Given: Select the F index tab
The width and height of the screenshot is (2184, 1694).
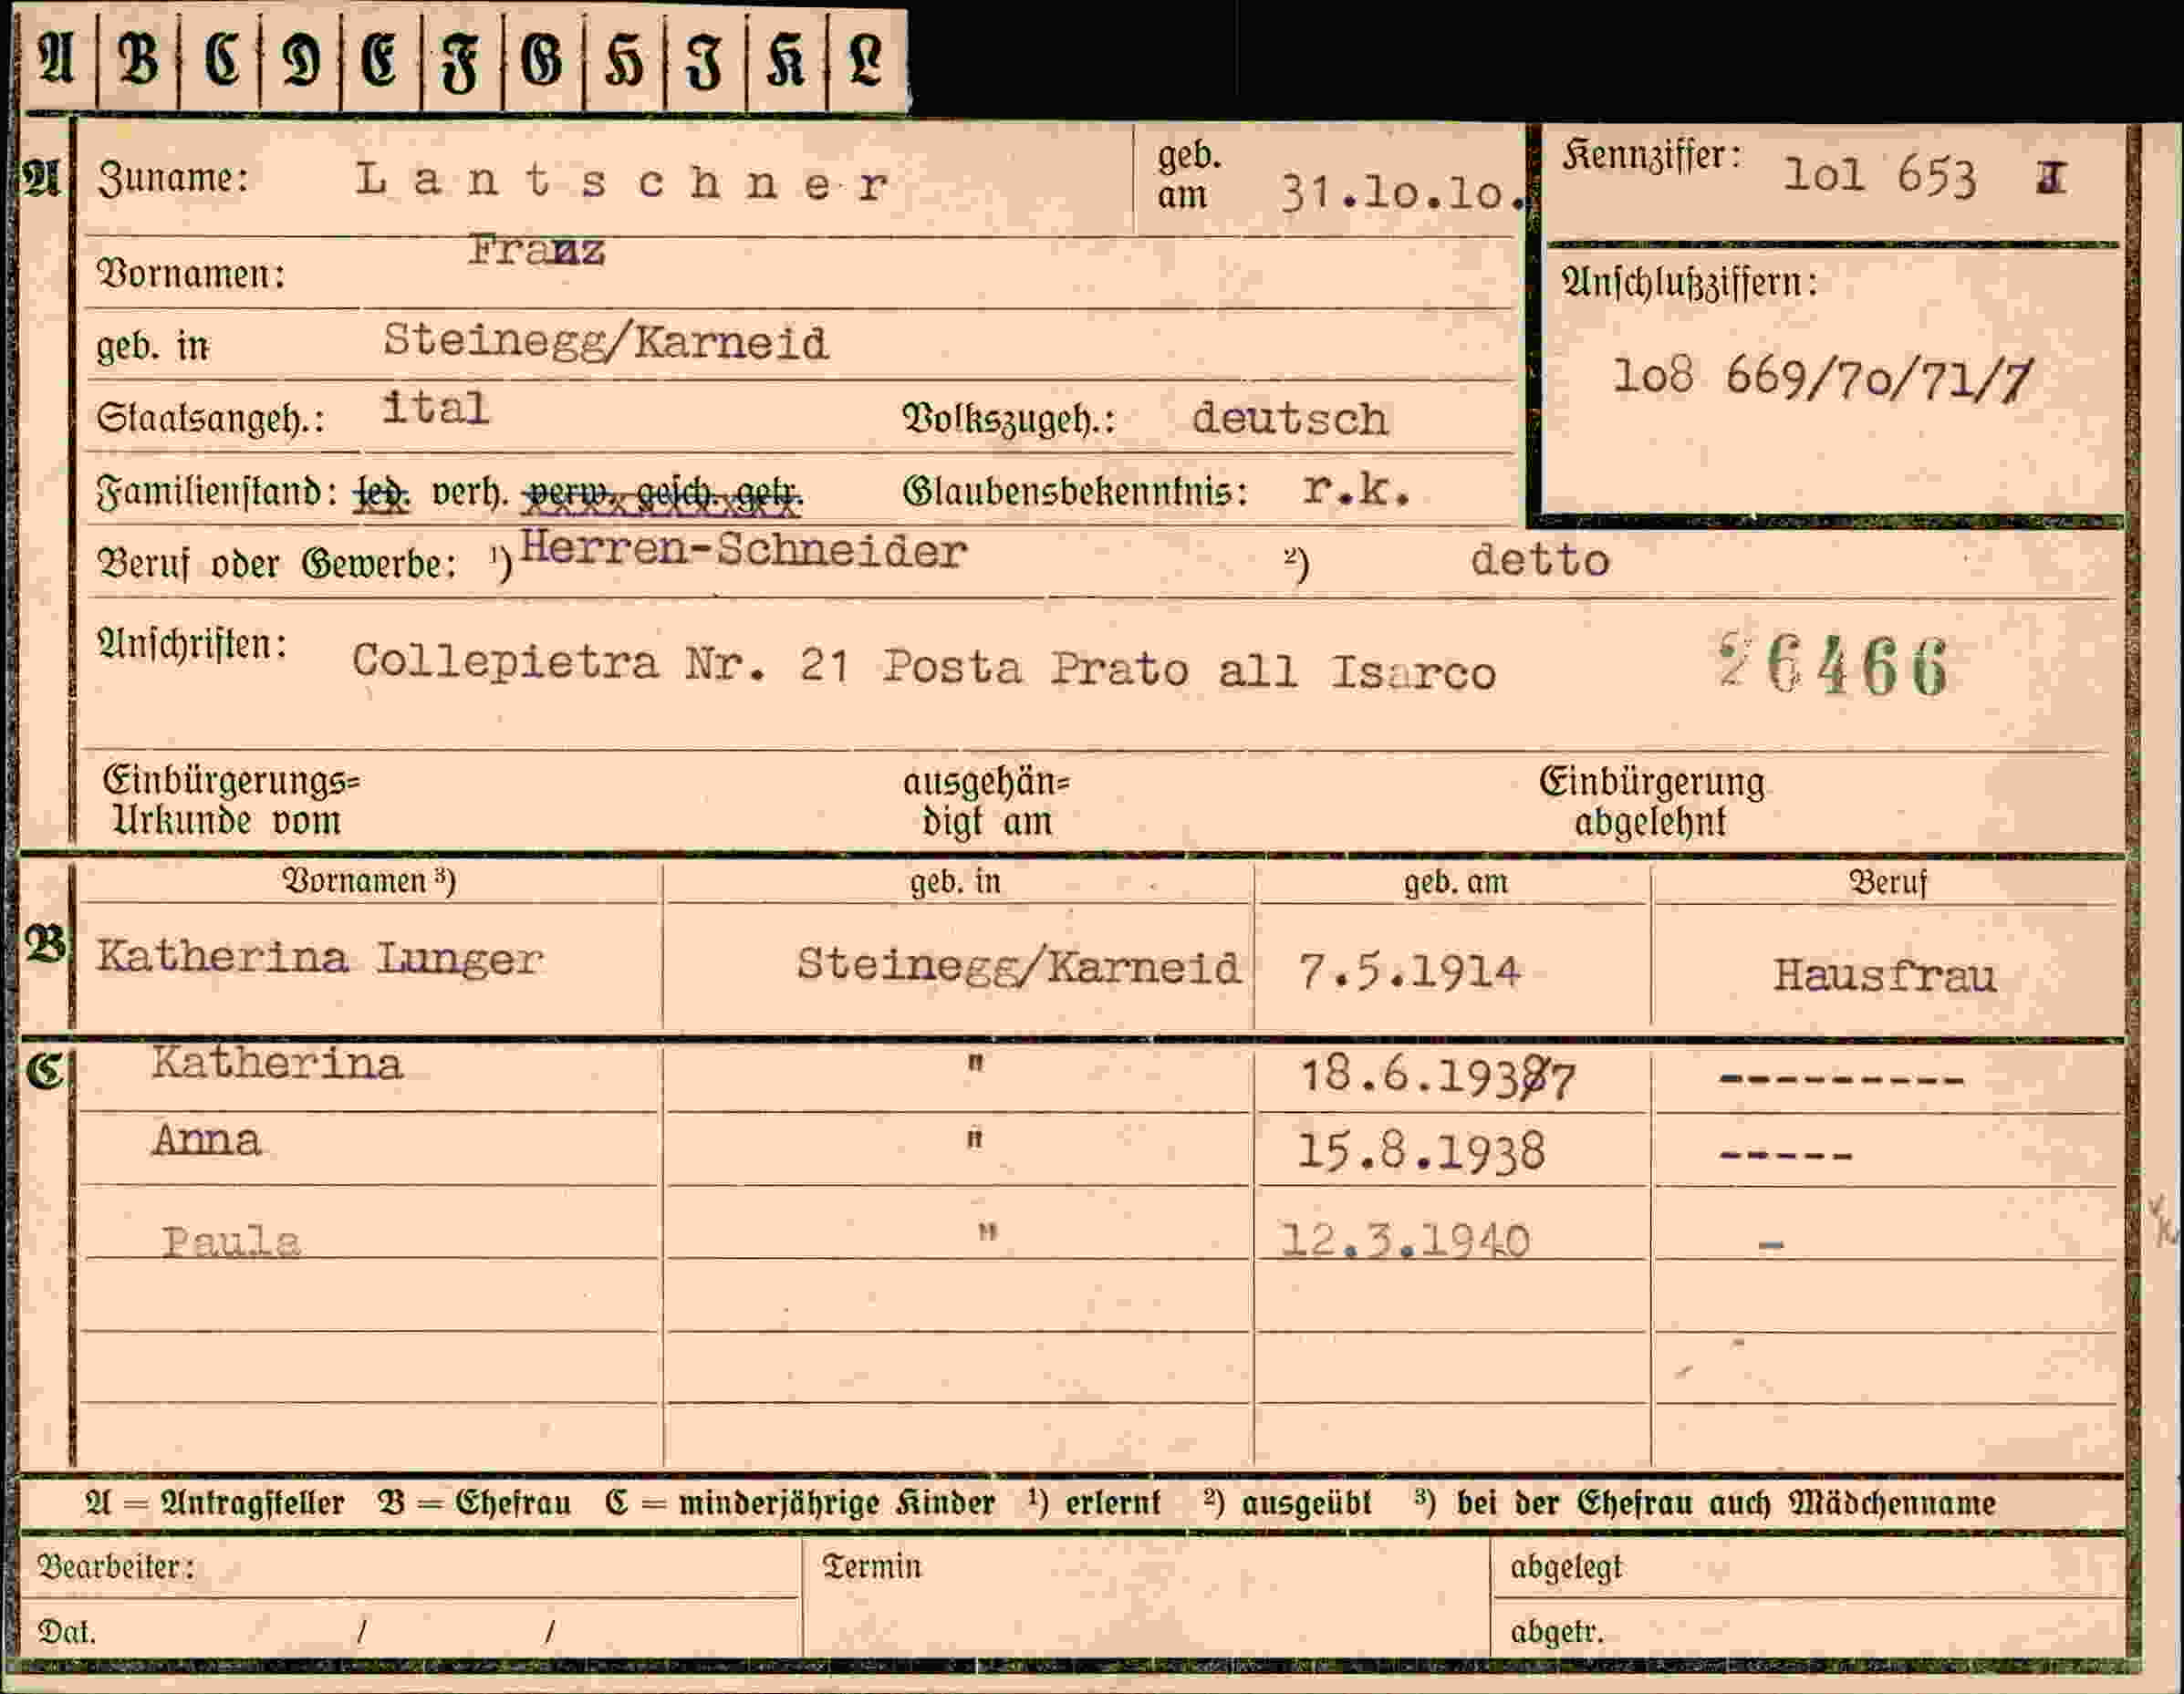Looking at the screenshot, I should point(462,60).
